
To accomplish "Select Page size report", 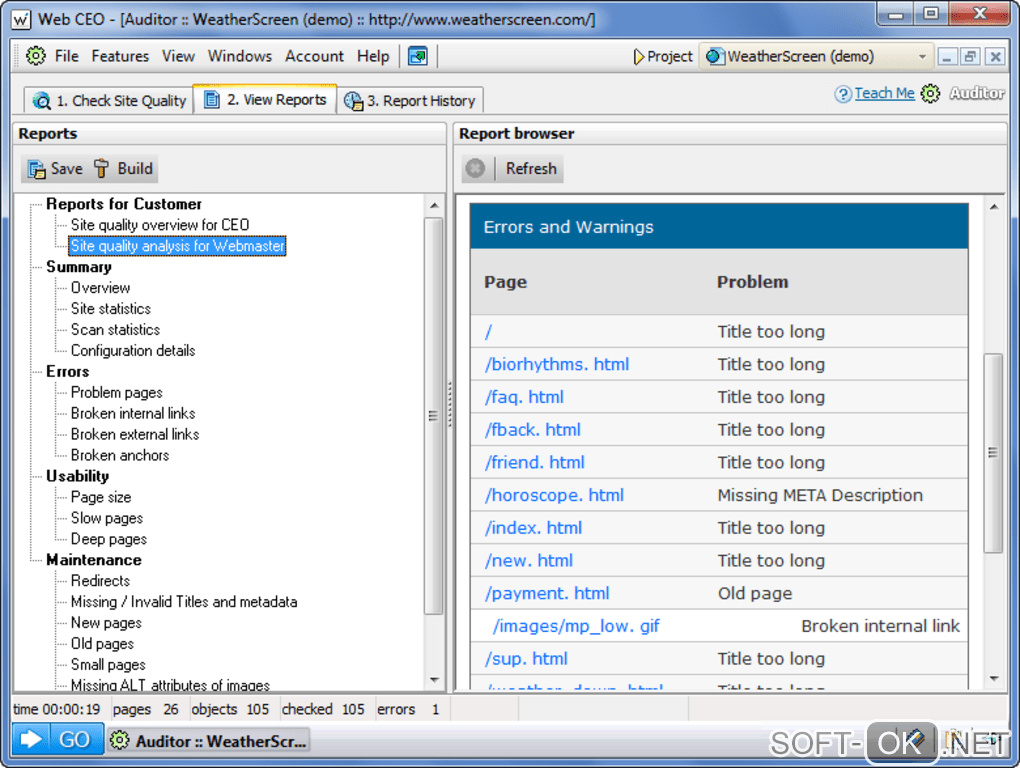I will (x=101, y=497).
